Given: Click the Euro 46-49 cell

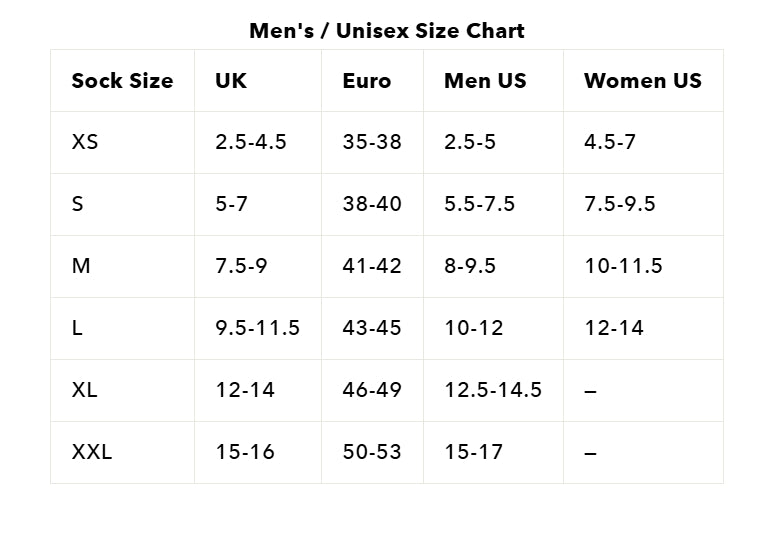Looking at the screenshot, I should (372, 390).
